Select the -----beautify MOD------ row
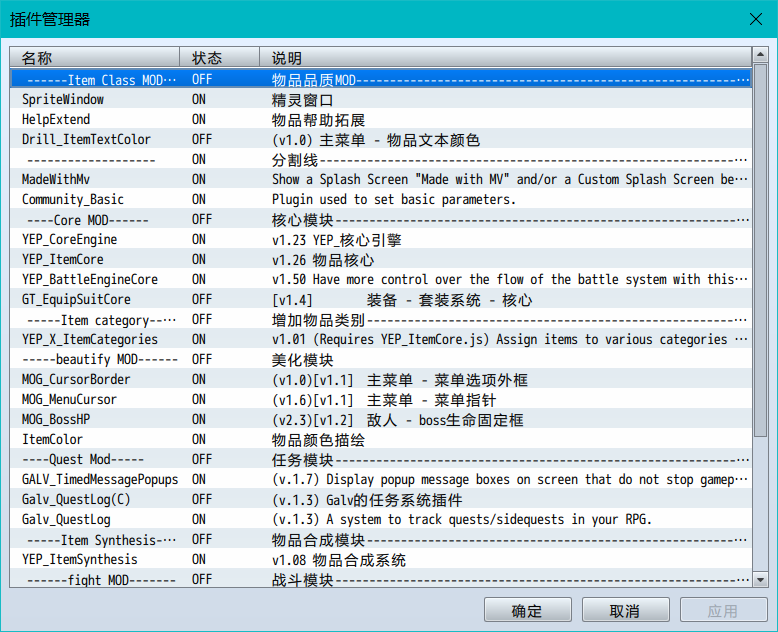 pos(380,360)
